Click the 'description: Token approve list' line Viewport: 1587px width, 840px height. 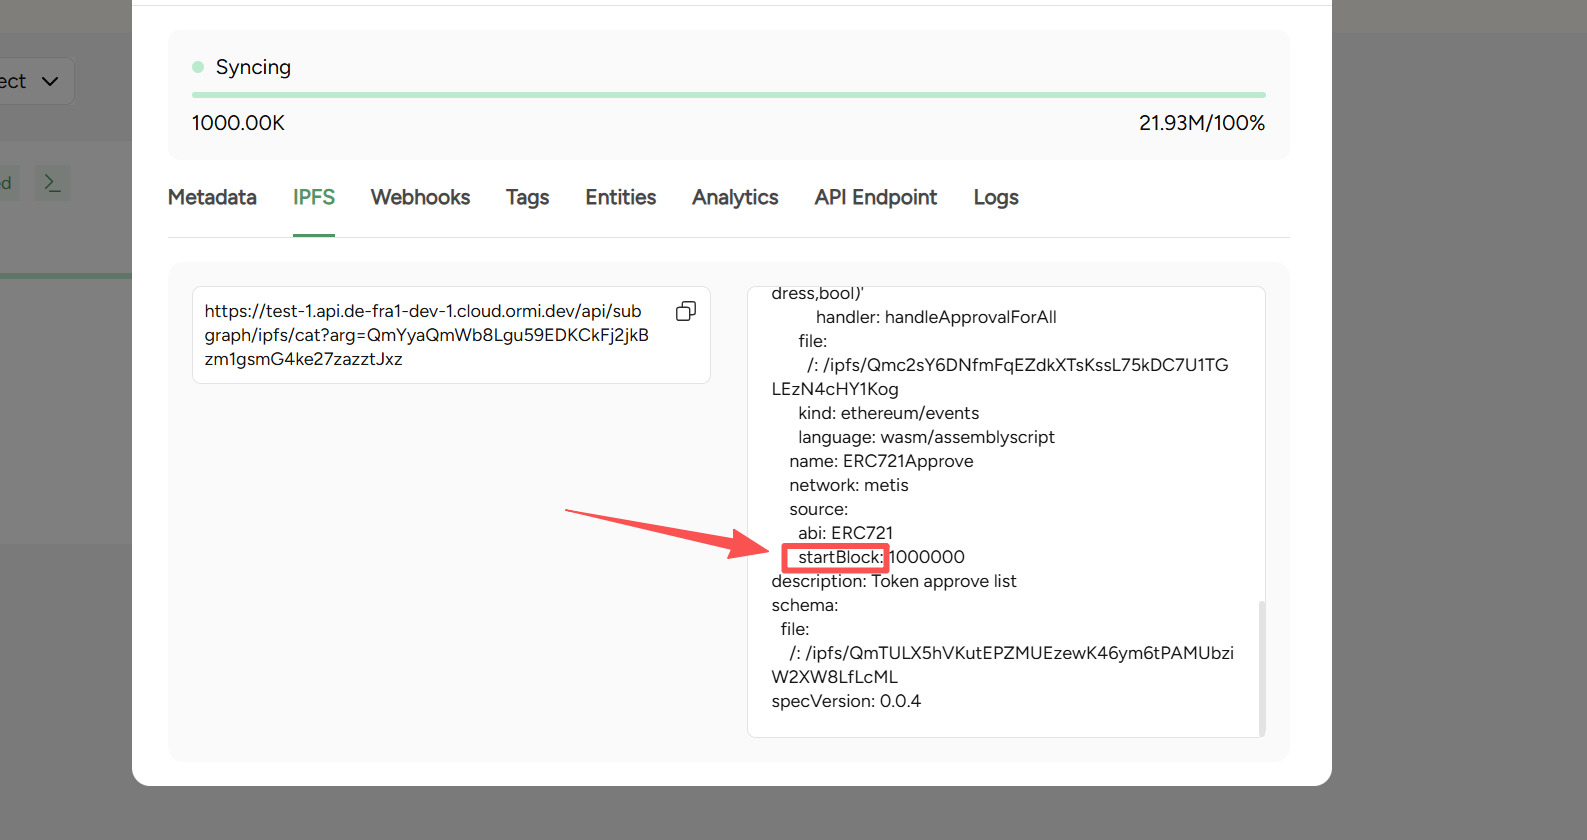[894, 581]
